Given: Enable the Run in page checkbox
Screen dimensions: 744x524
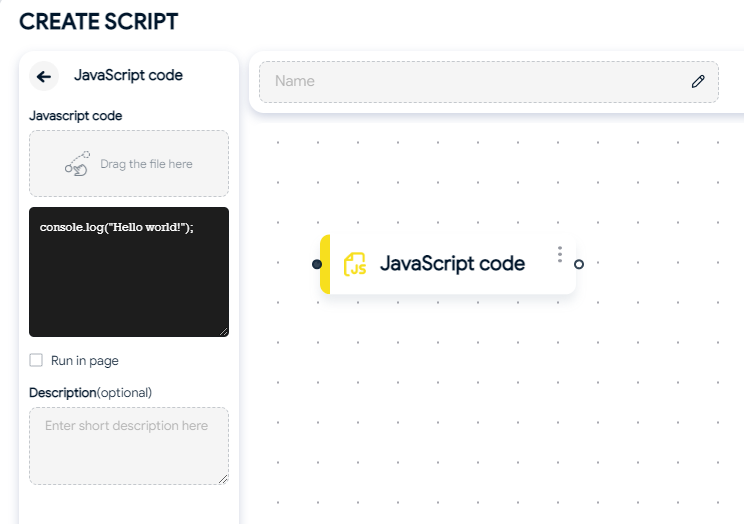Looking at the screenshot, I should point(36,360).
